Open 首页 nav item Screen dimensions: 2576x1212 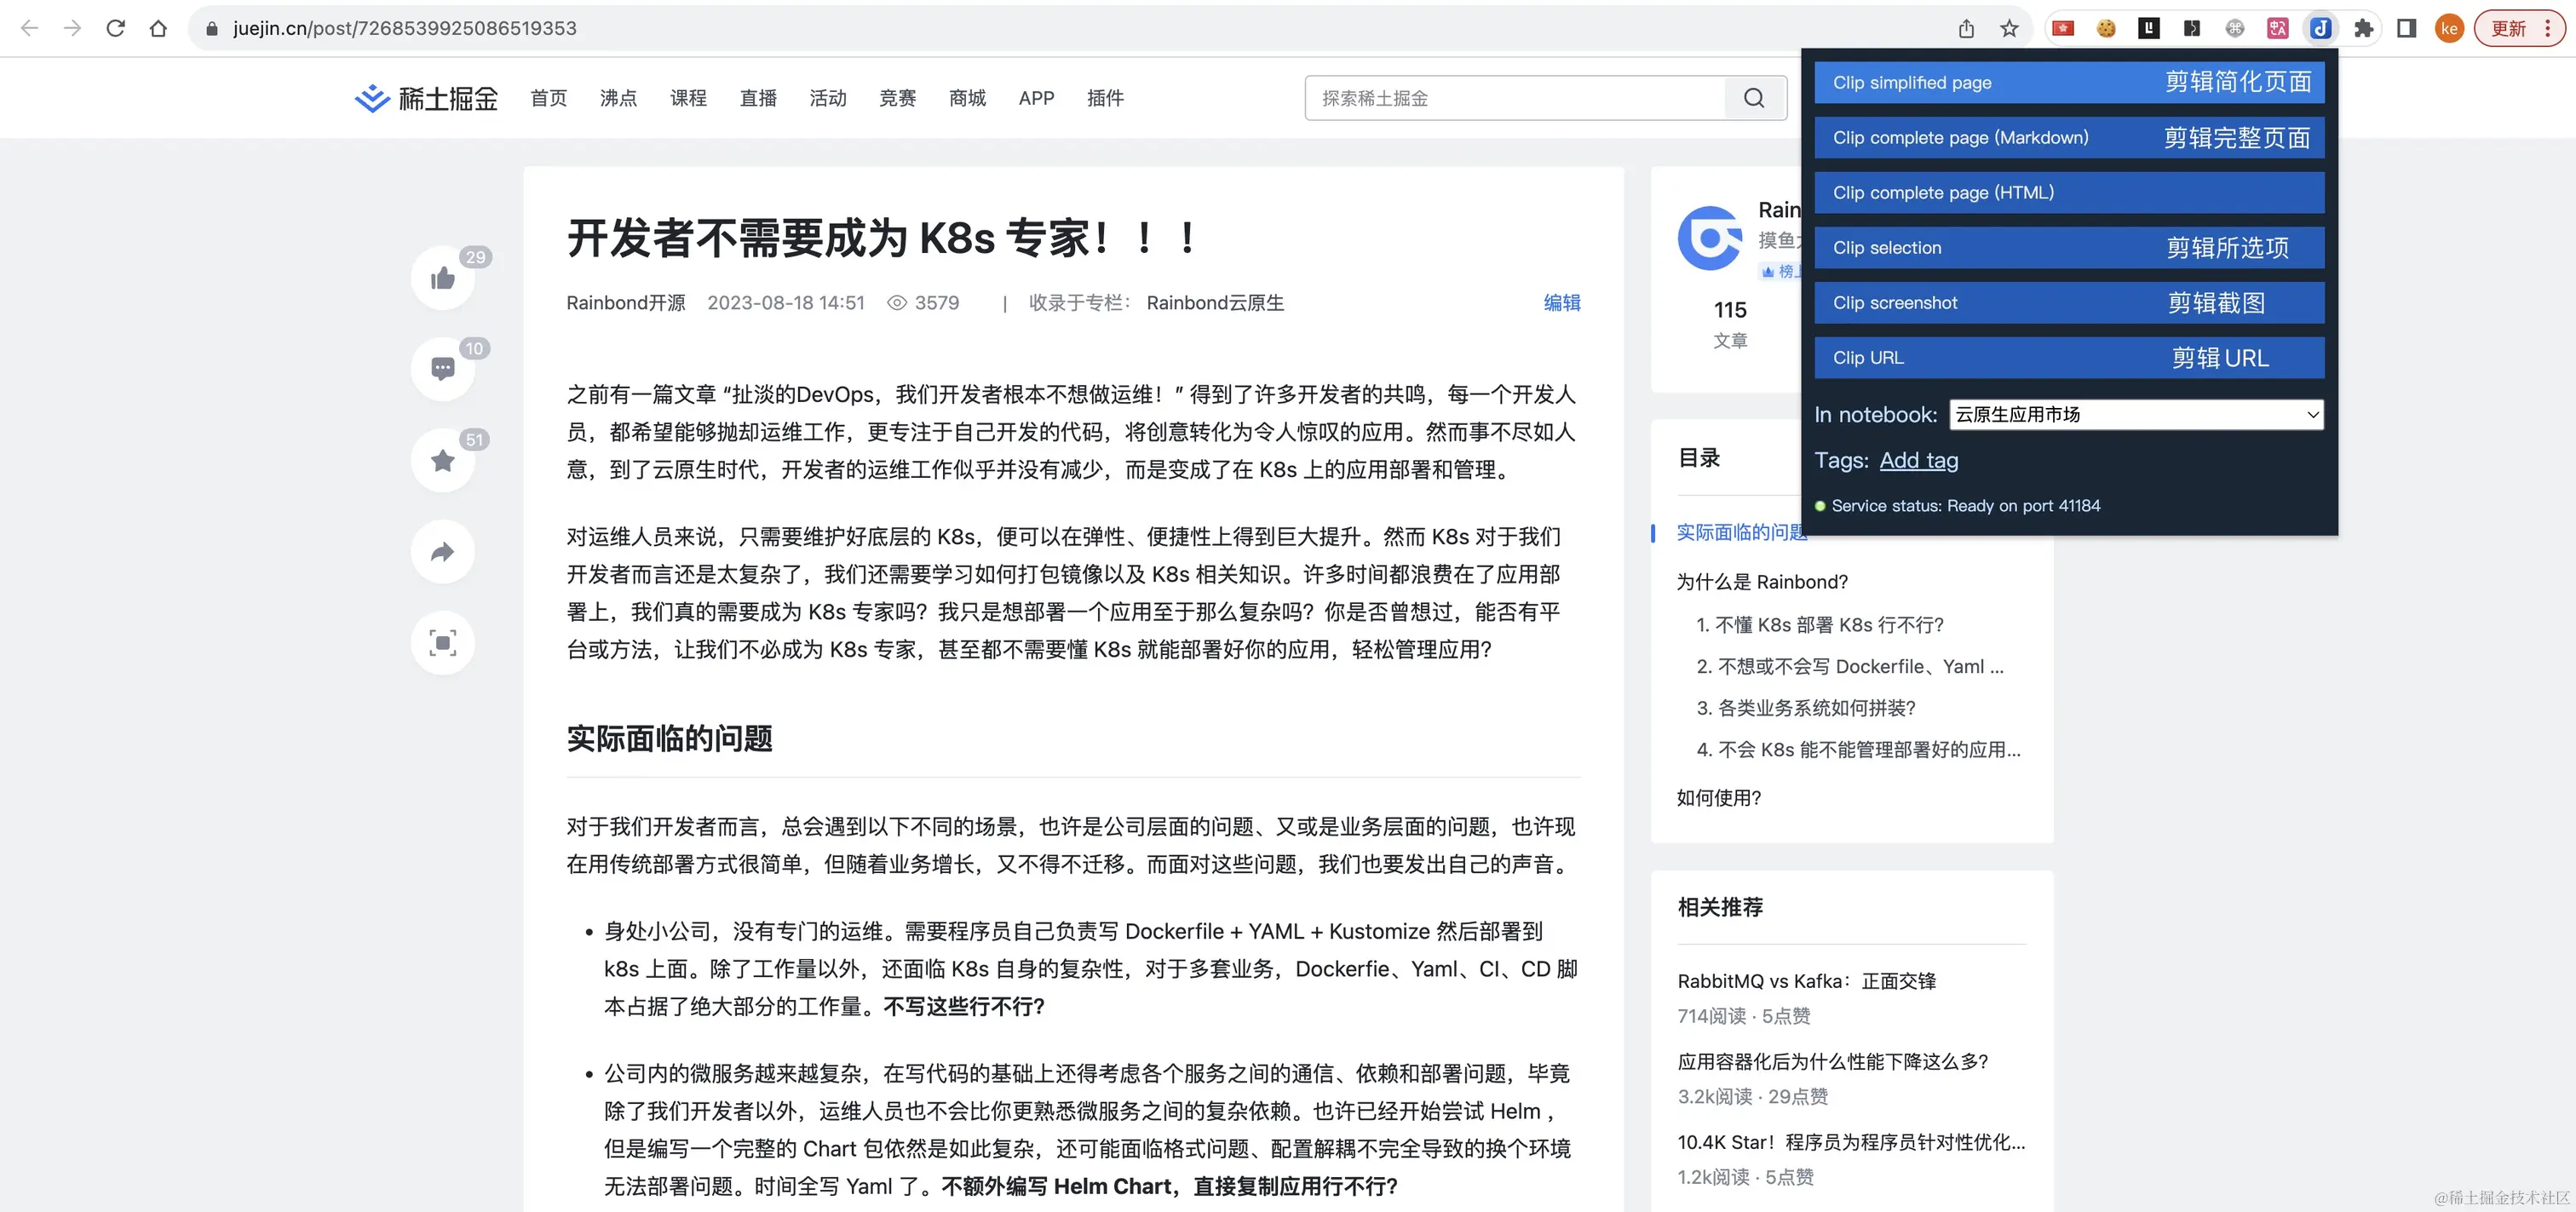(x=548, y=98)
